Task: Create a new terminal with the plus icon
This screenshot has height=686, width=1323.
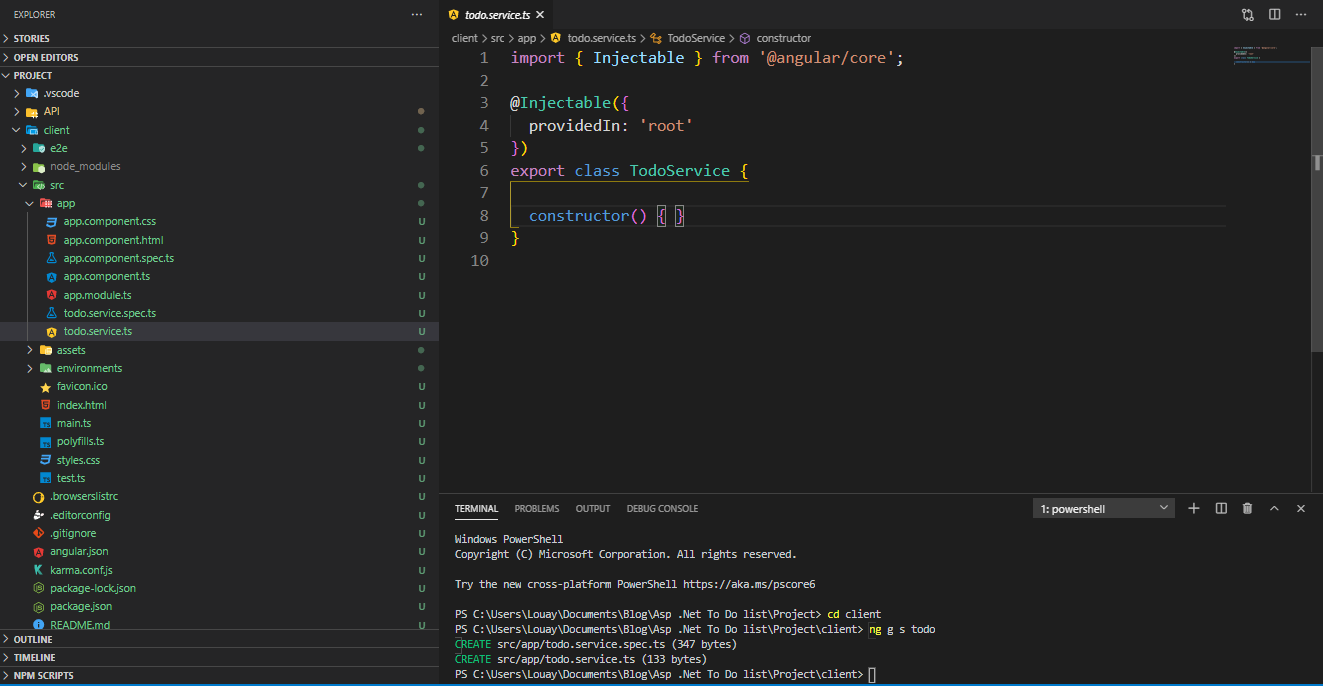Action: 1193,508
